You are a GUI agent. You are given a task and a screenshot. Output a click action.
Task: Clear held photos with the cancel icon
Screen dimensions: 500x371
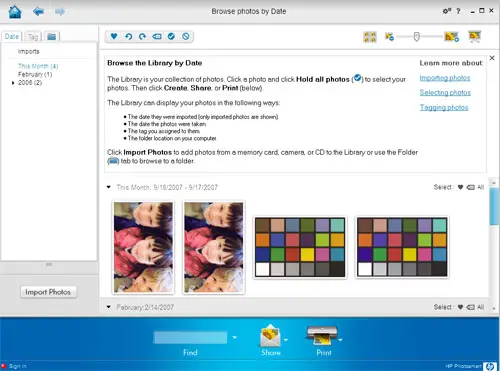click(x=186, y=36)
